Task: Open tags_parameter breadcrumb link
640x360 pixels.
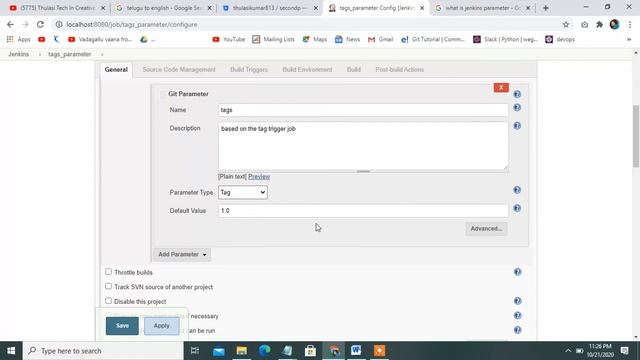Action: tap(70, 54)
